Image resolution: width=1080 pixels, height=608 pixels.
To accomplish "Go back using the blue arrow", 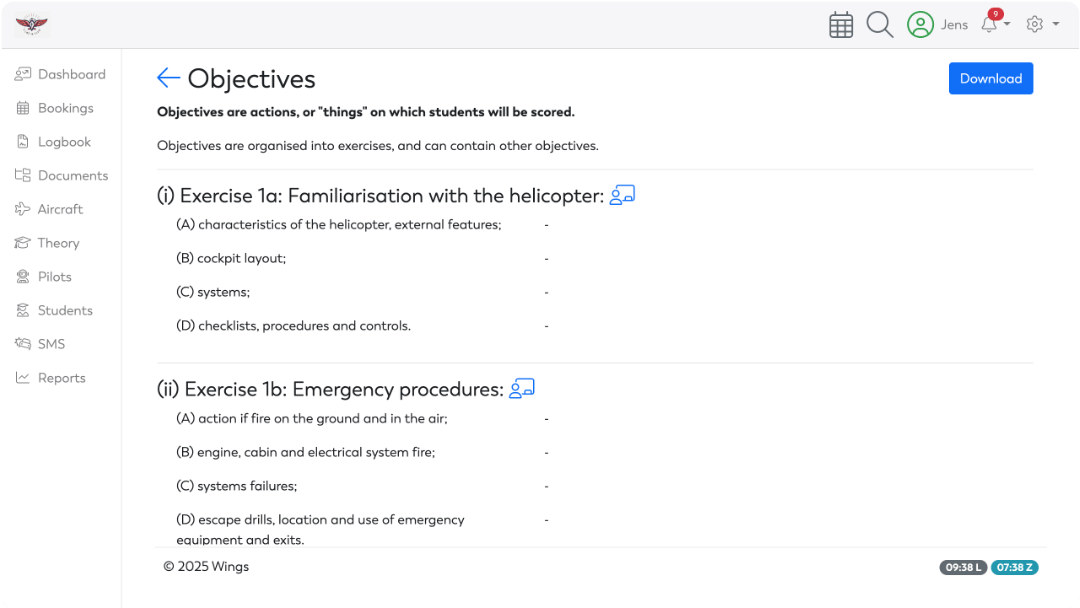I will 167,77.
